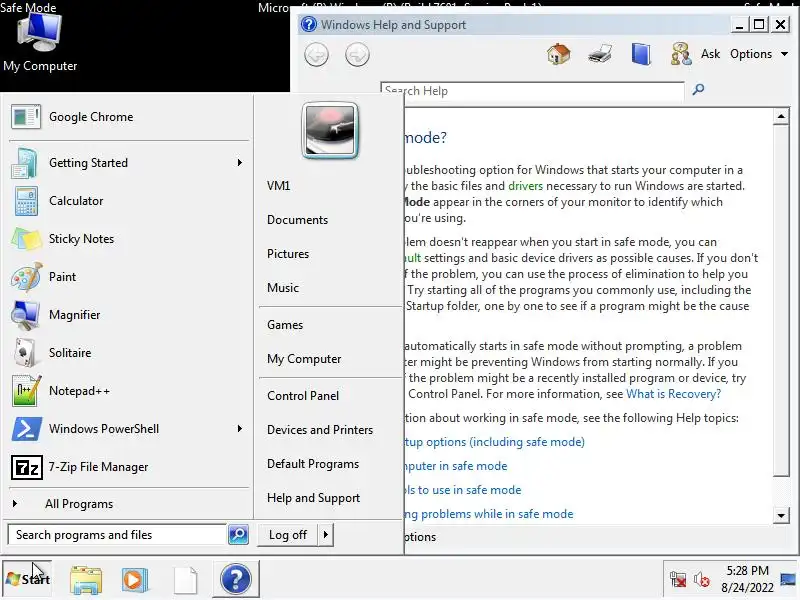800x600 pixels.
Task: Click the Search Help magnifier icon
Action: (698, 90)
